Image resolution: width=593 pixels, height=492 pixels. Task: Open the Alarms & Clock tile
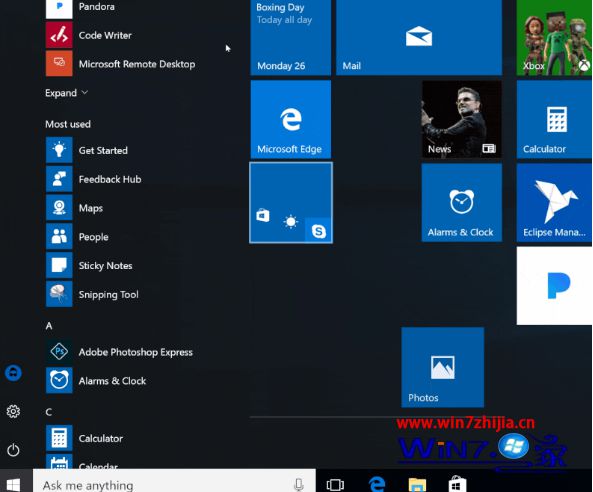pyautogui.click(x=461, y=203)
